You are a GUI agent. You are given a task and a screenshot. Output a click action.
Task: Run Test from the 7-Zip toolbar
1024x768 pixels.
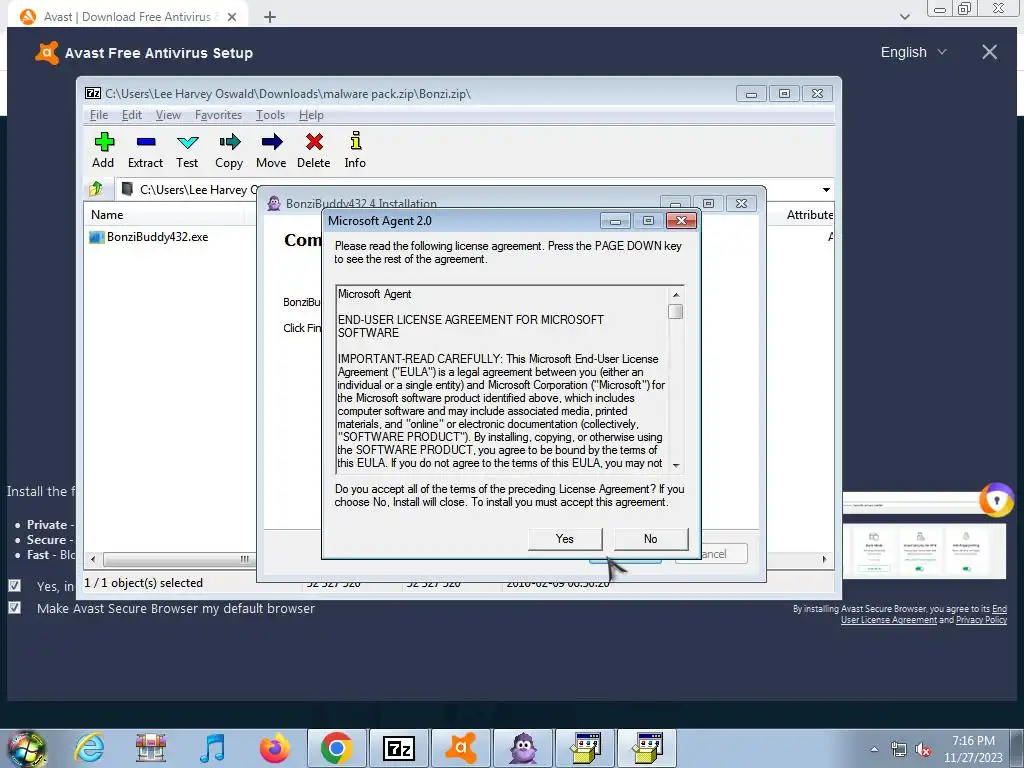[187, 150]
